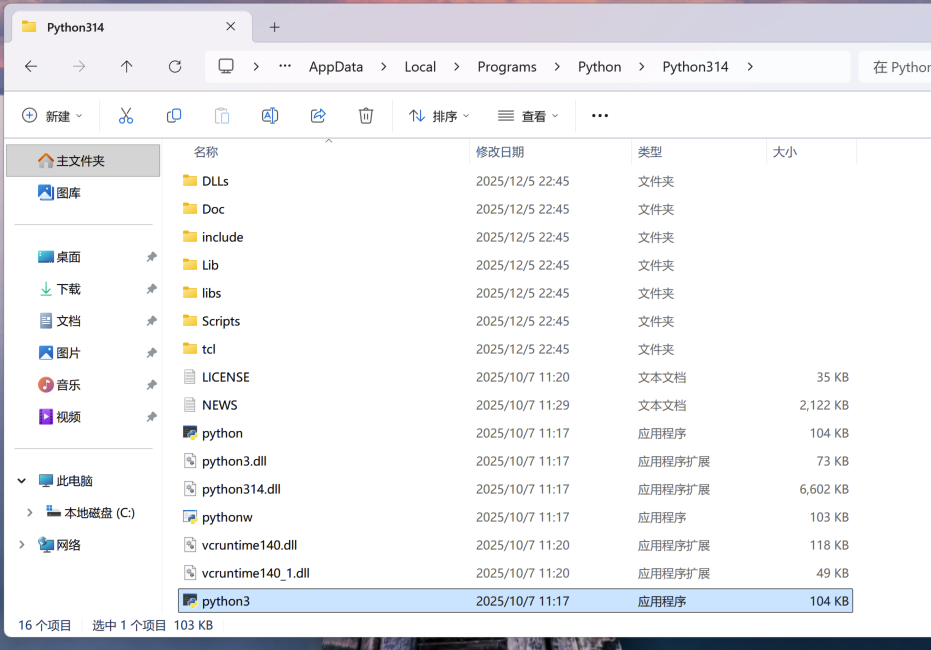Select the include folder
Screen dimensions: 931x650
pos(515,237)
